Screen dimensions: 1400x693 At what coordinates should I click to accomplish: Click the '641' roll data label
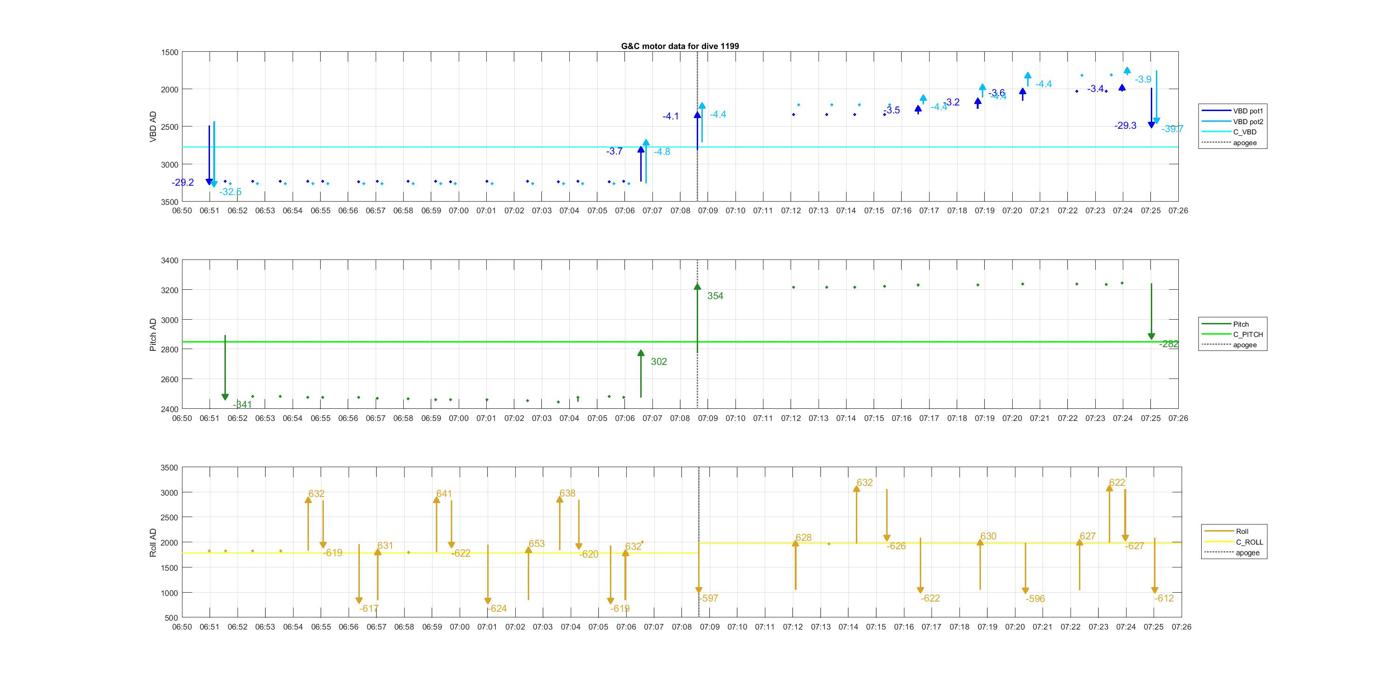point(444,494)
